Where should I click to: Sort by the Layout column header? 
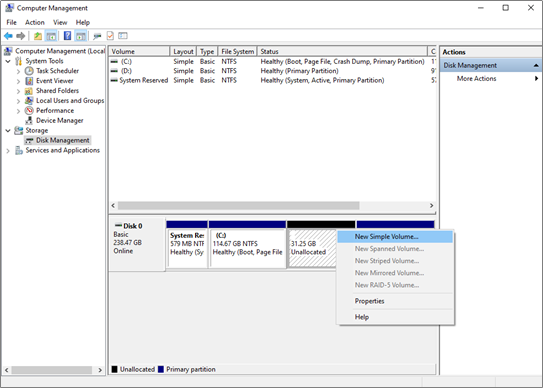coord(183,52)
